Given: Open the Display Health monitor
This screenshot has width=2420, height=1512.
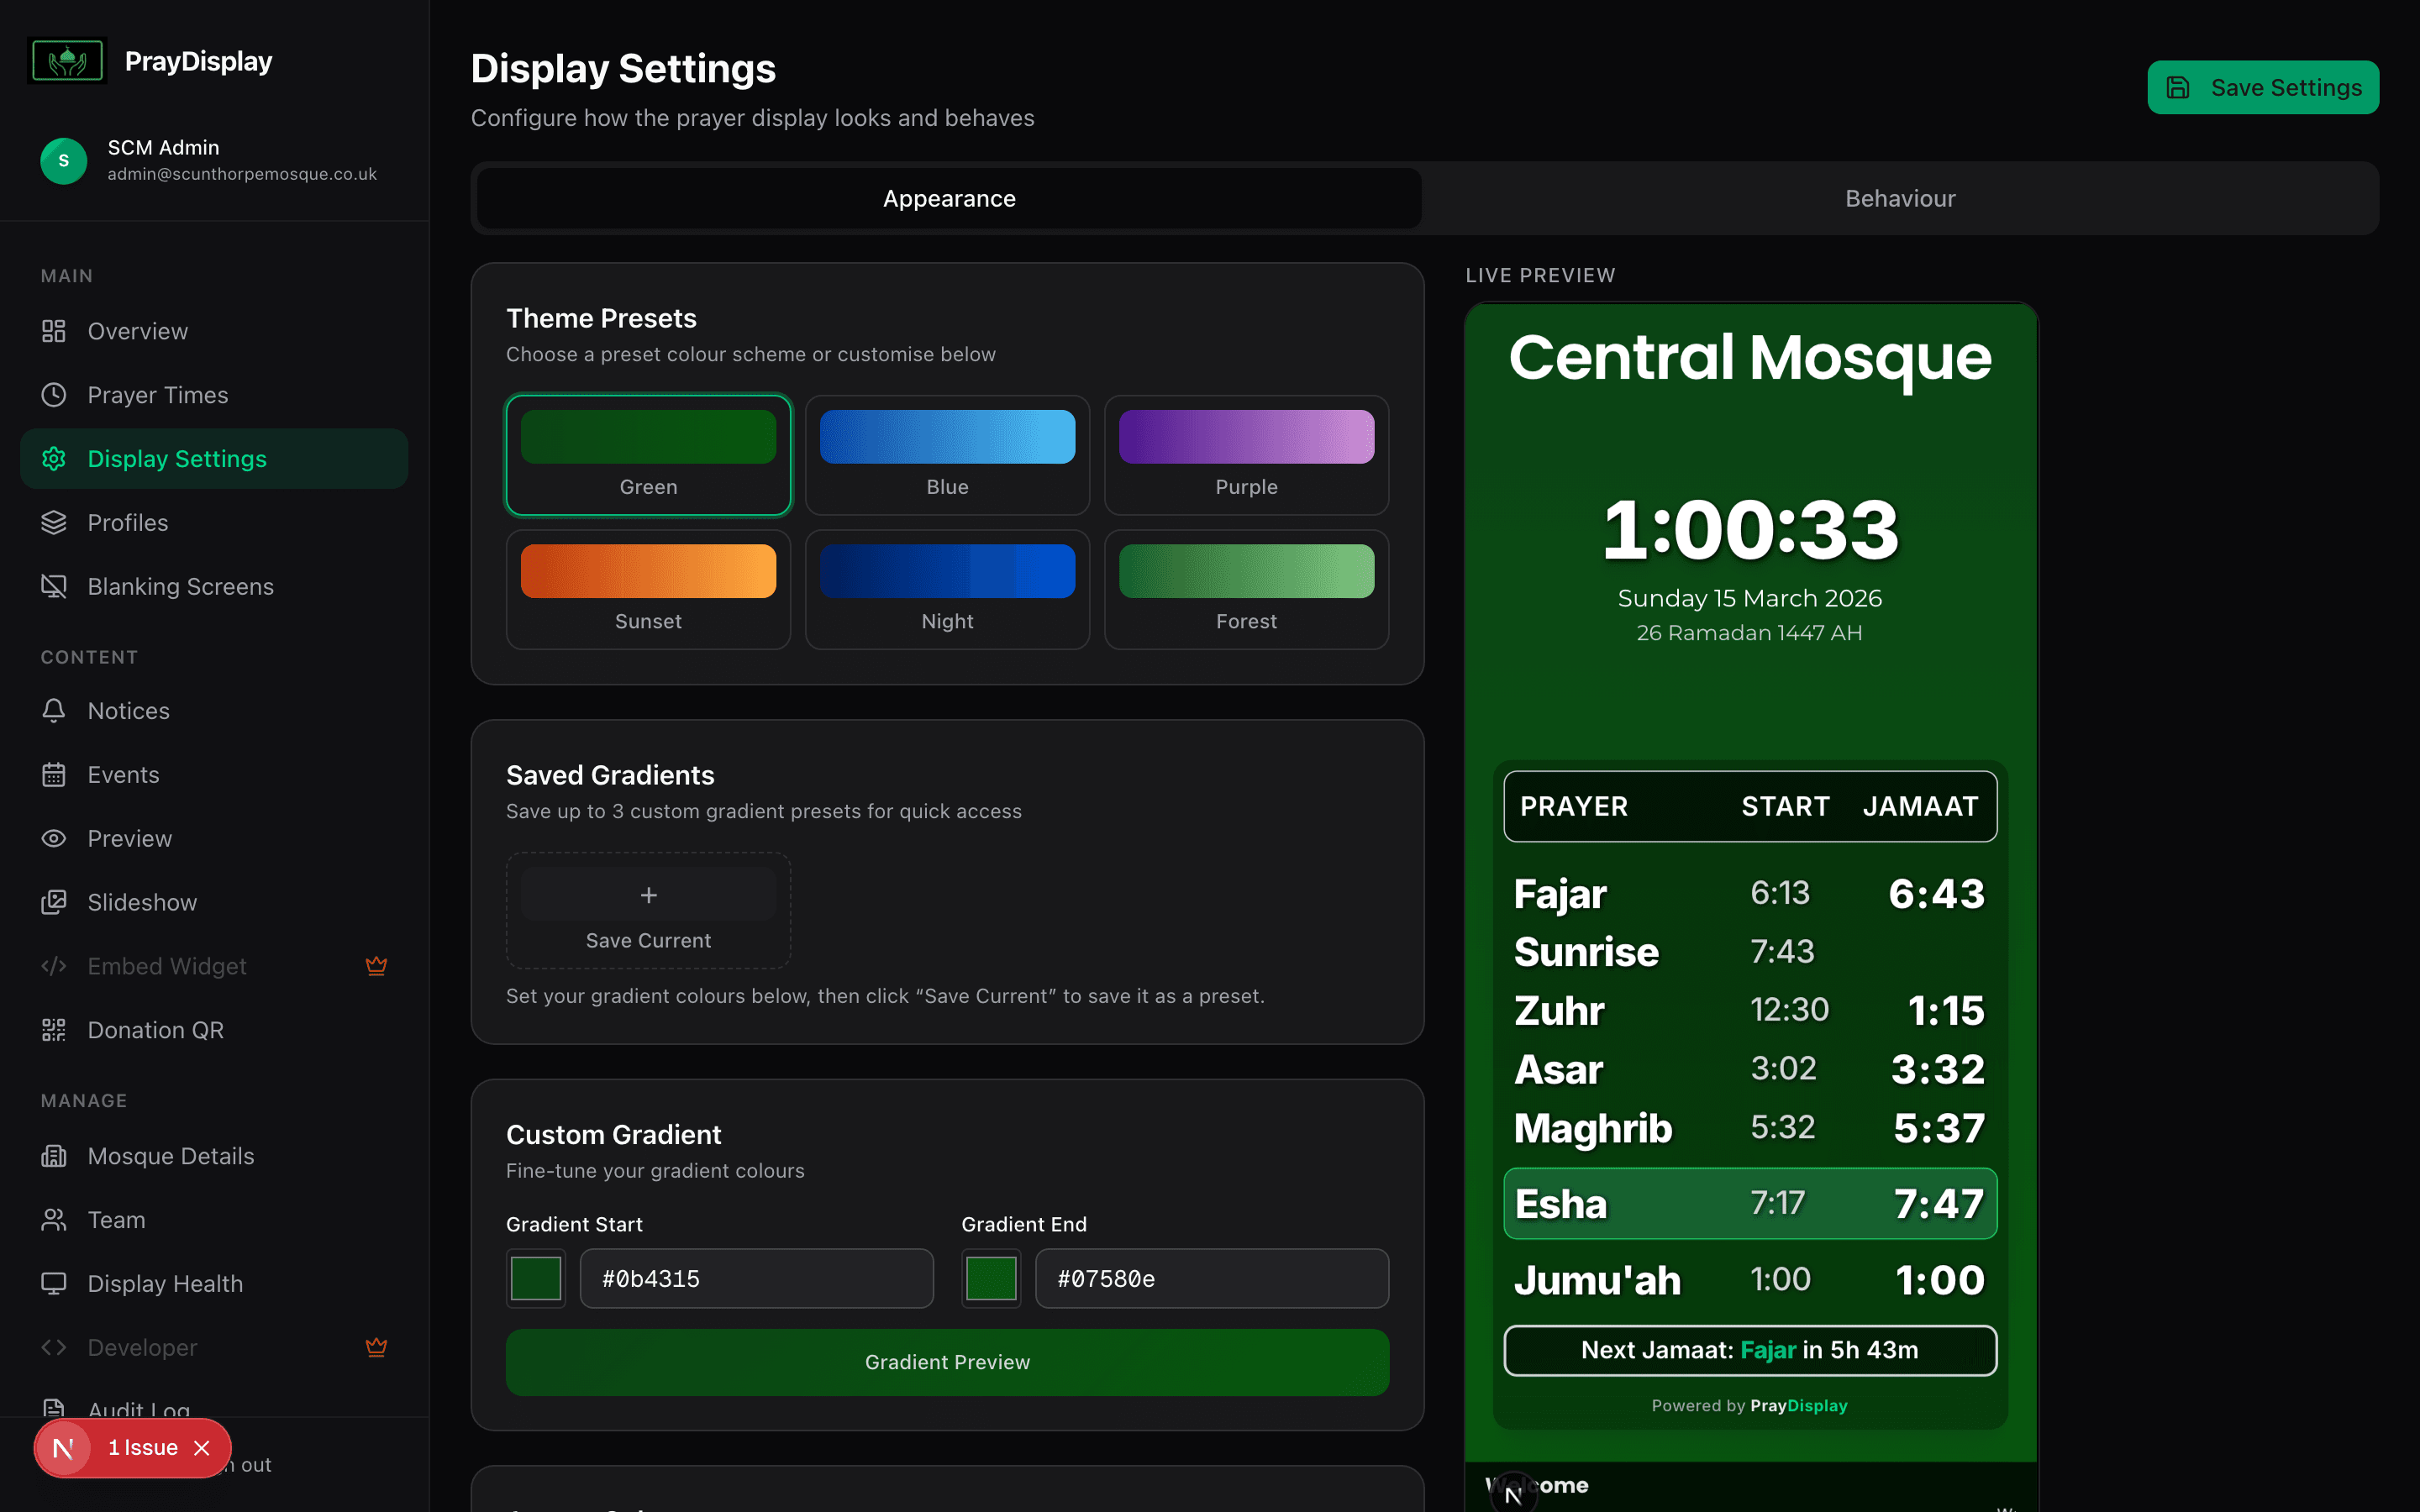Looking at the screenshot, I should (164, 1283).
